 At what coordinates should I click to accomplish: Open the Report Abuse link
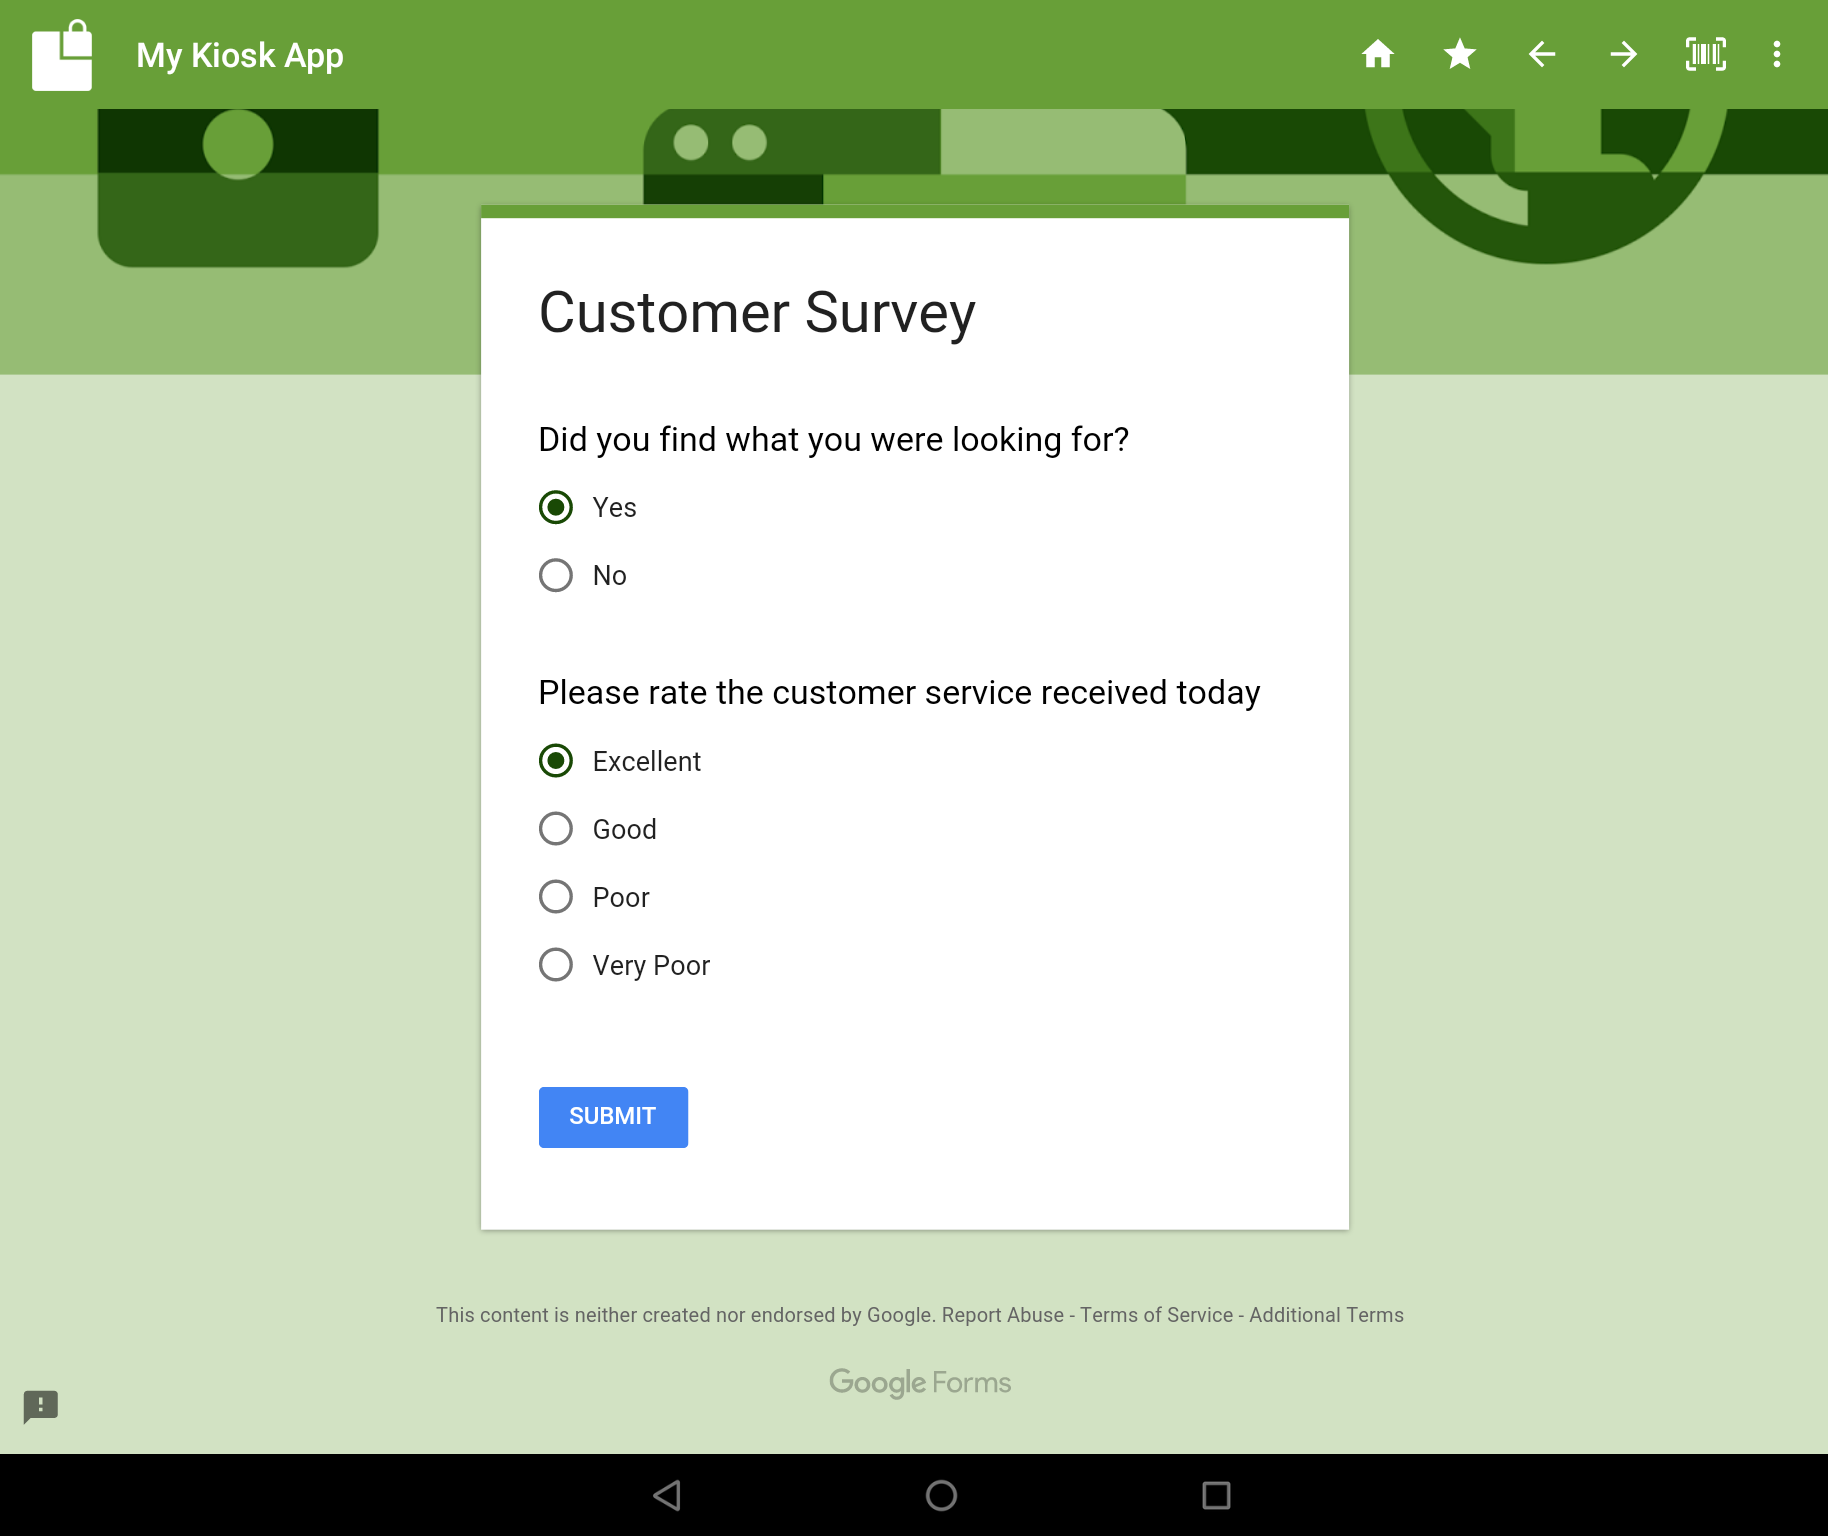[x=1002, y=1315]
